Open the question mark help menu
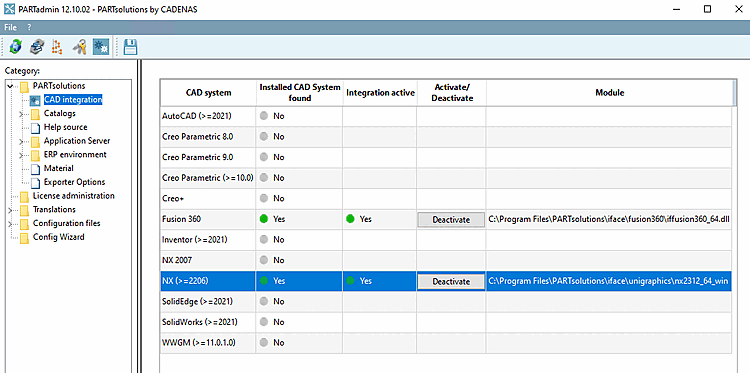 (29, 27)
